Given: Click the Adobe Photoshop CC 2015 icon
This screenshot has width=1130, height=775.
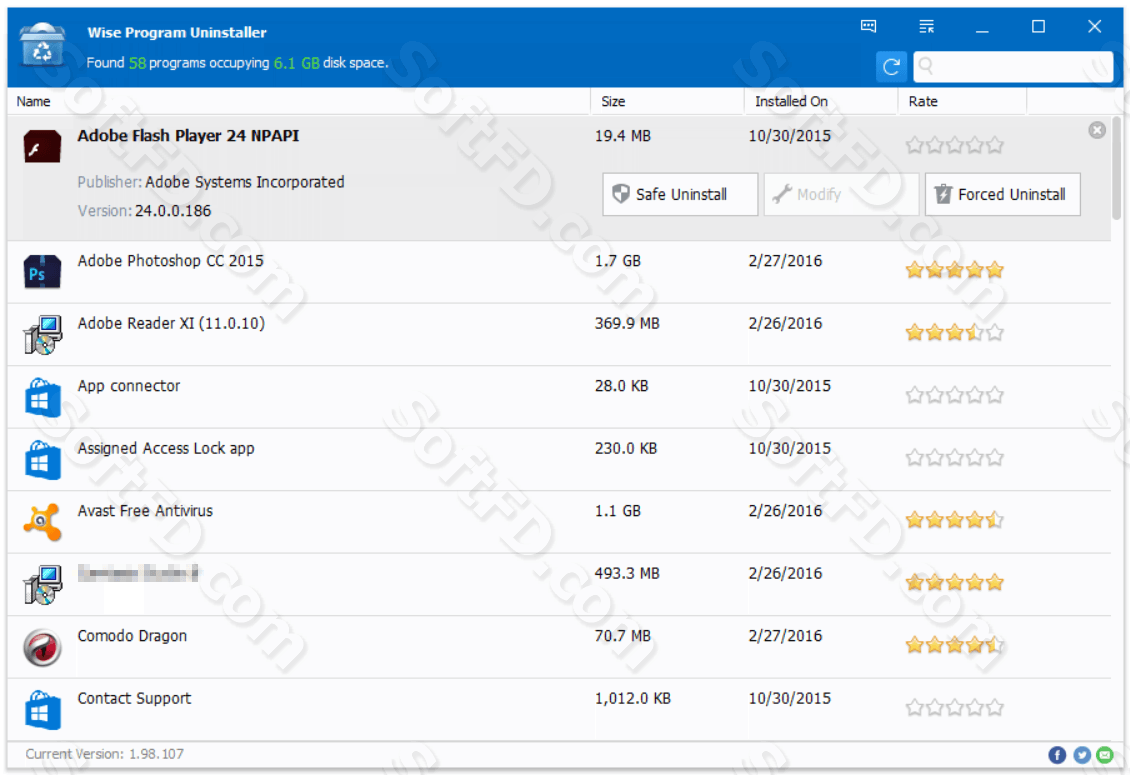Looking at the screenshot, I should 42,272.
